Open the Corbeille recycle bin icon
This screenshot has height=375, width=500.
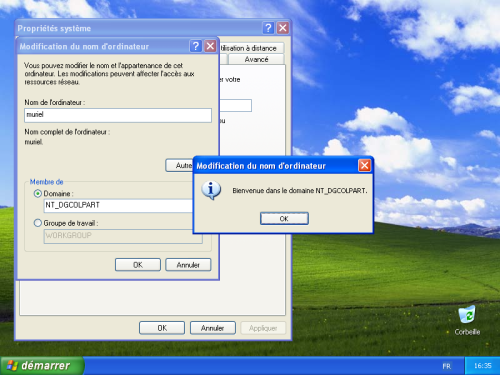467,320
